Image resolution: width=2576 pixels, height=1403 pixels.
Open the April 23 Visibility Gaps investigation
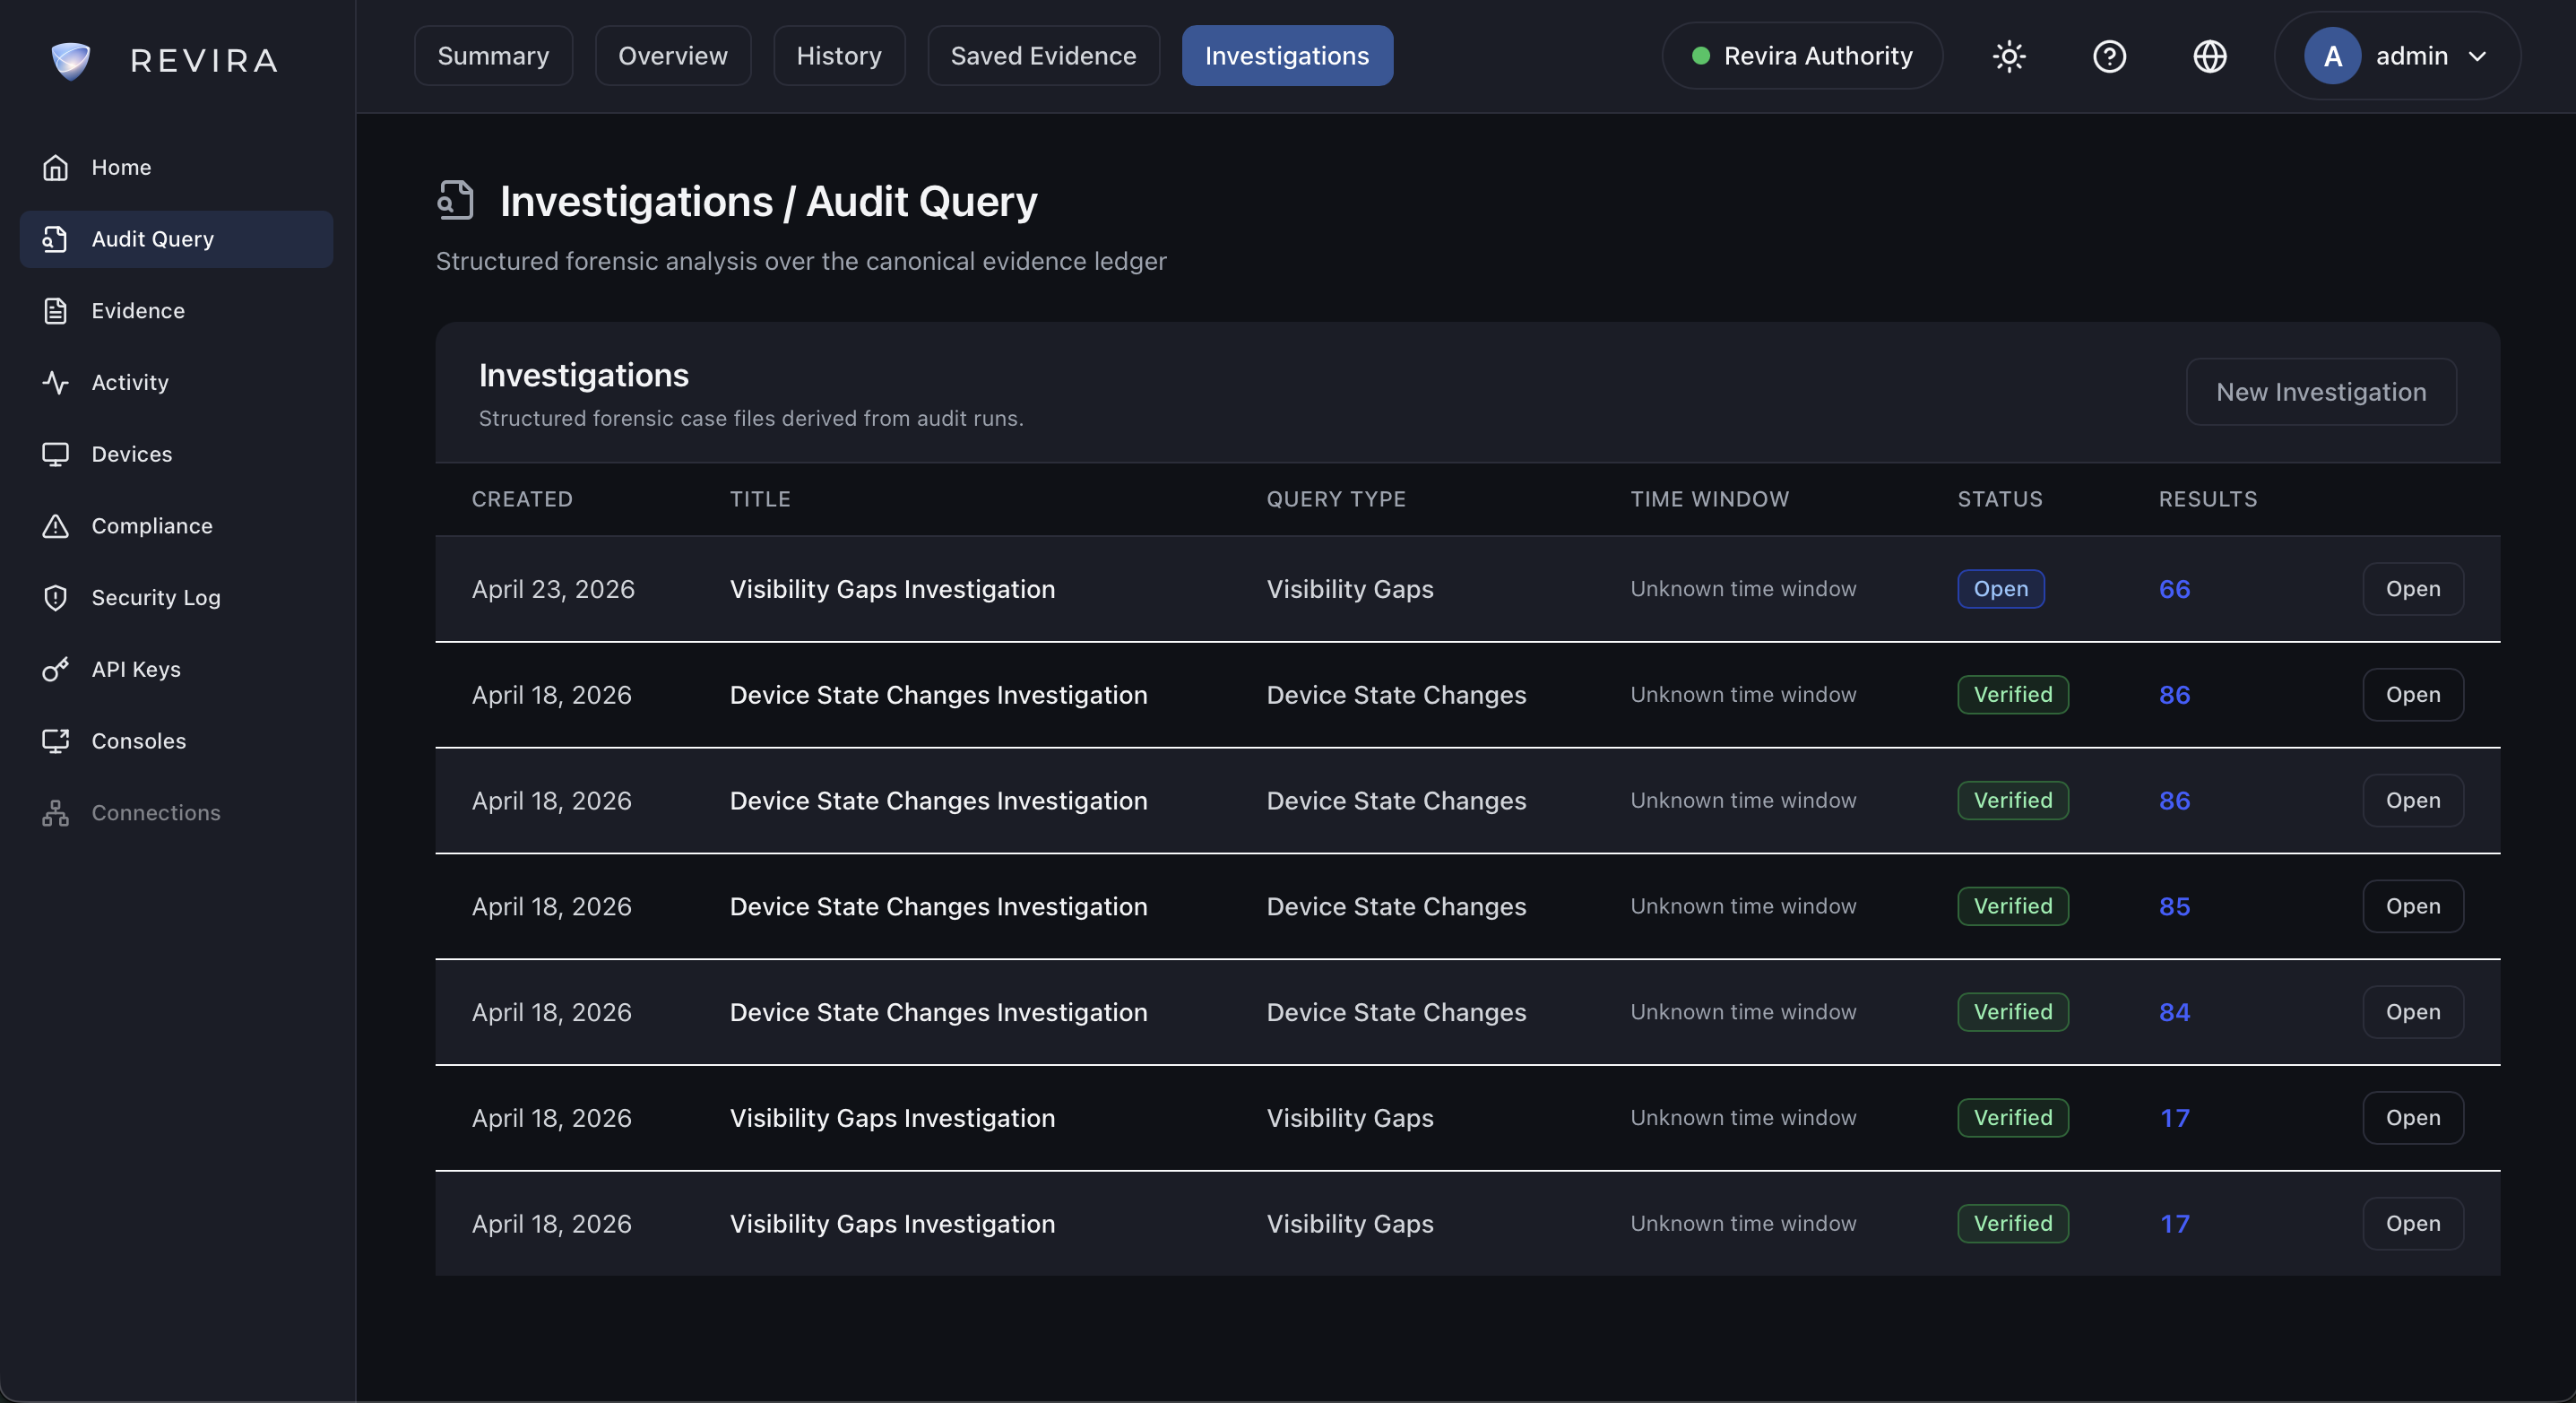2413,589
